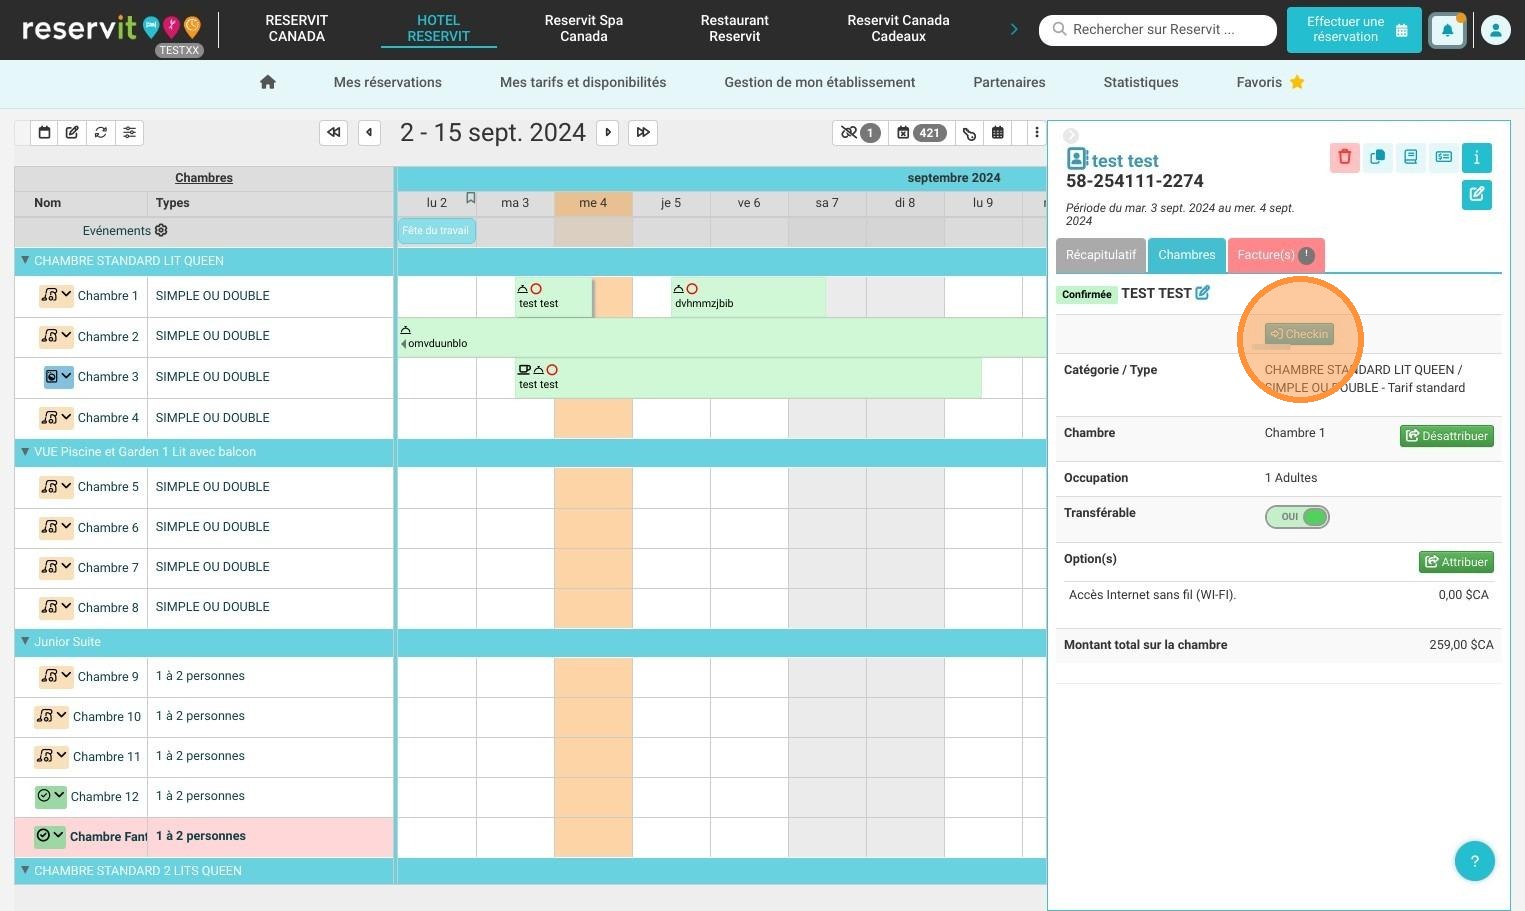Viewport: 1525px width, 911px height.
Task: Open Favoris menu
Action: pos(1270,82)
